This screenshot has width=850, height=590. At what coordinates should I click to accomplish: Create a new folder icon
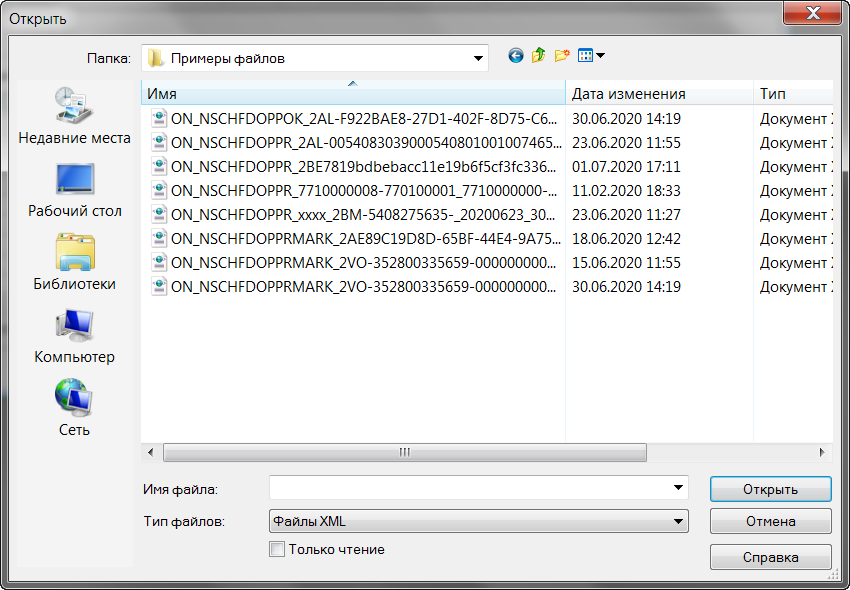click(562, 55)
